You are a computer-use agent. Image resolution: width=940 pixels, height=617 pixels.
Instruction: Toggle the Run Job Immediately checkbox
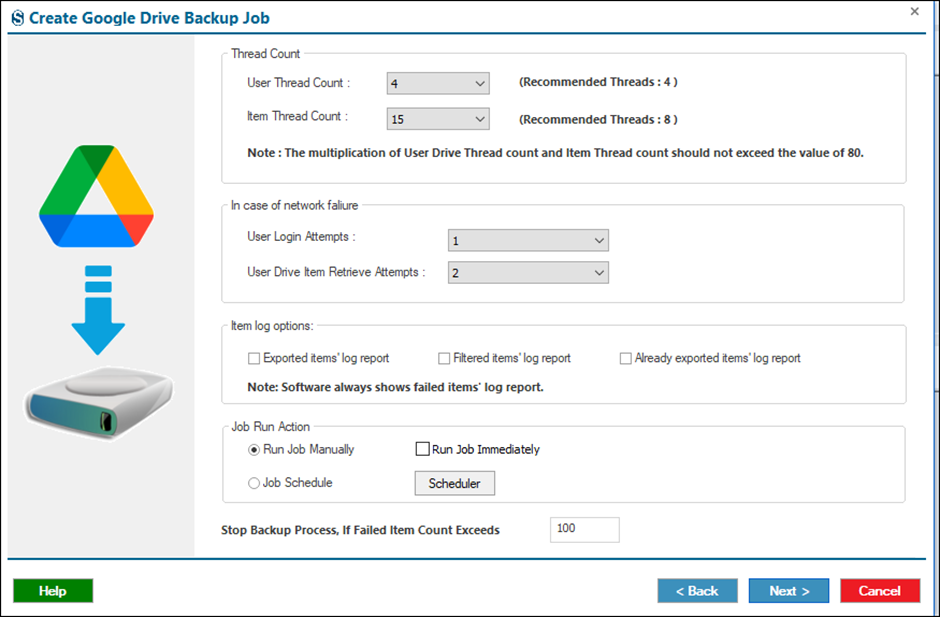click(x=422, y=449)
